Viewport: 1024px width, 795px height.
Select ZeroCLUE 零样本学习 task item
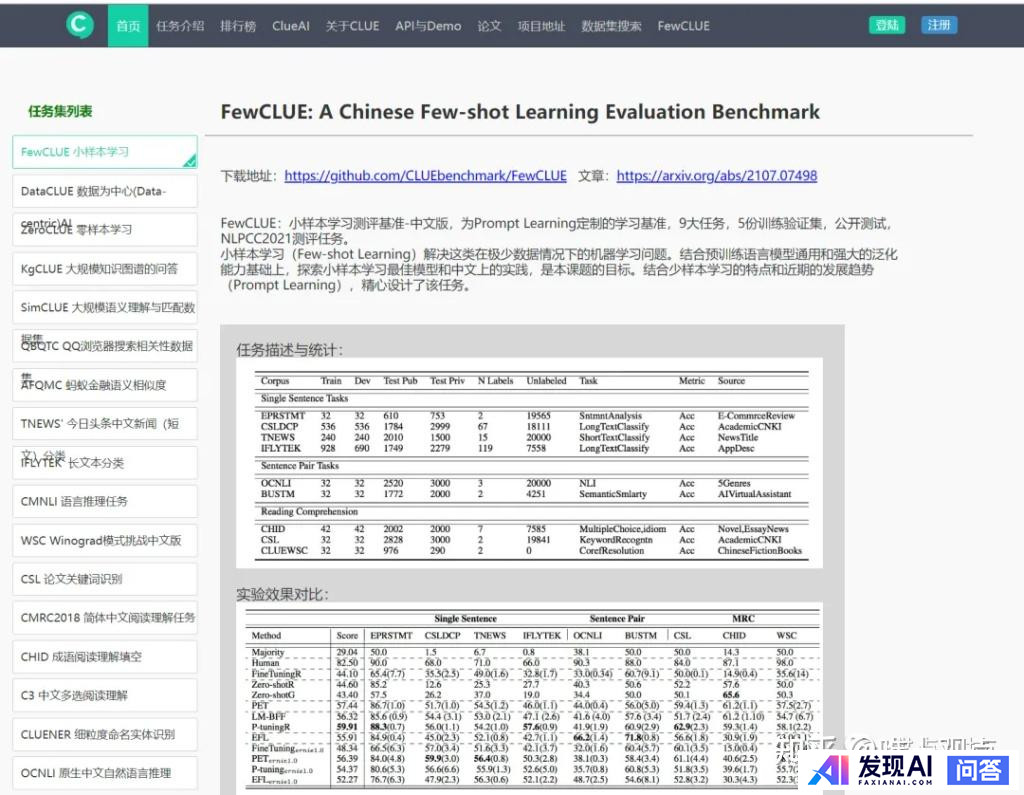click(104, 230)
